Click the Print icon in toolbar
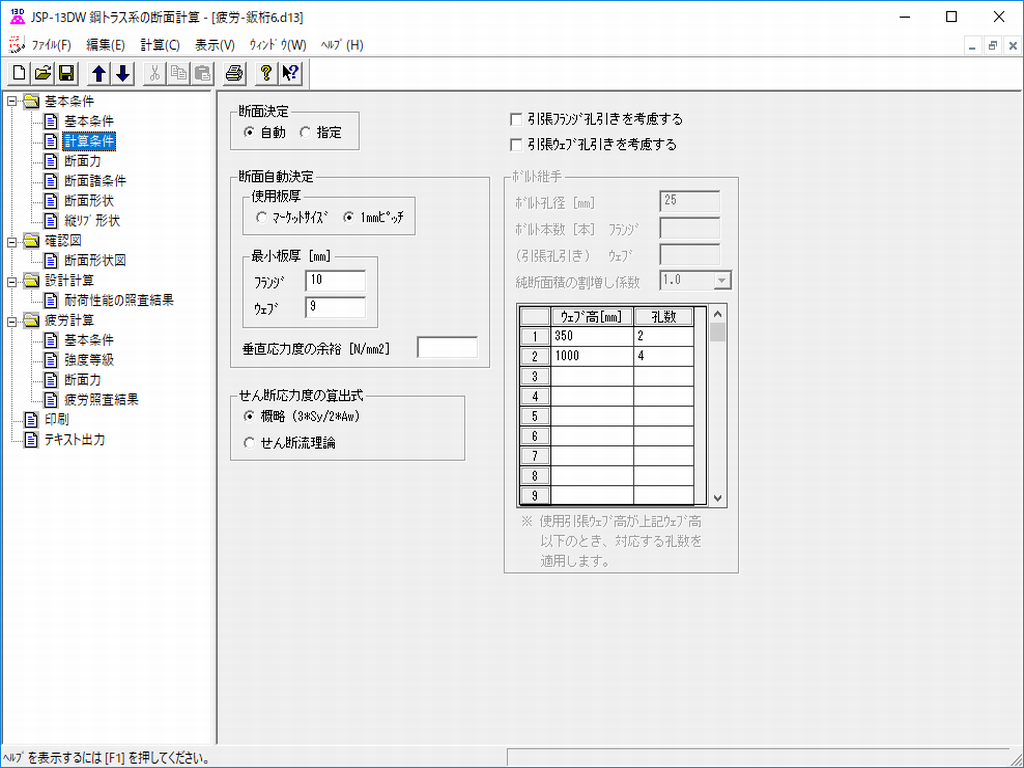 point(233,73)
